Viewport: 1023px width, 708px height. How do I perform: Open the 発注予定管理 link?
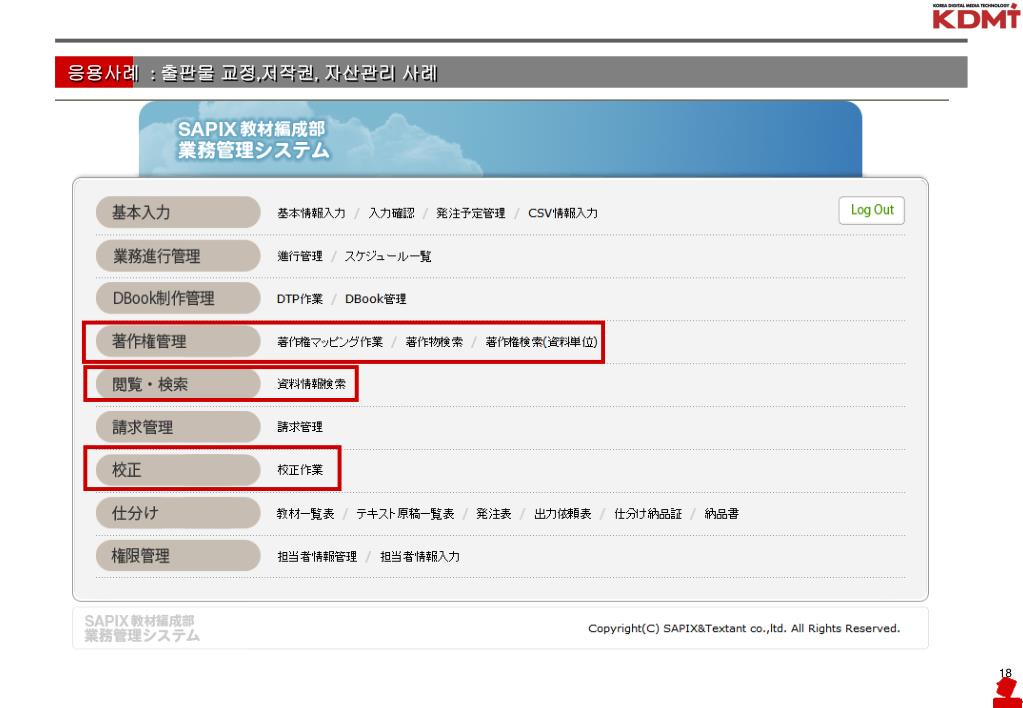click(x=470, y=213)
